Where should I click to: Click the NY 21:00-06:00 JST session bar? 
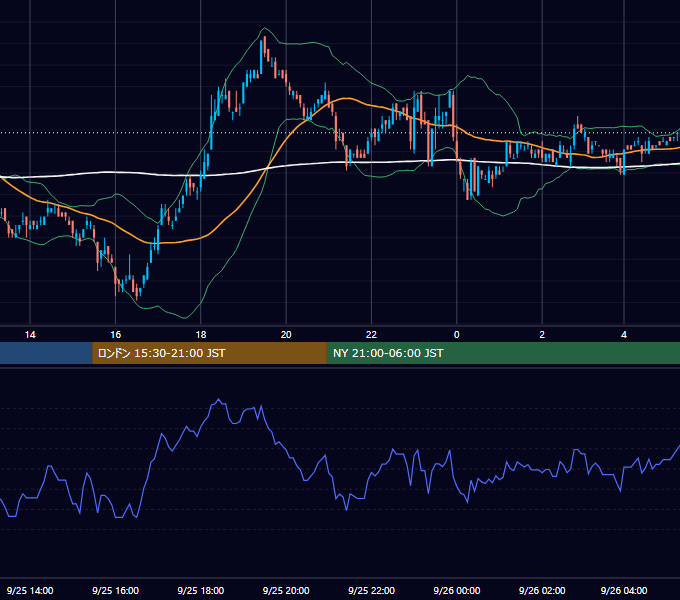point(503,353)
